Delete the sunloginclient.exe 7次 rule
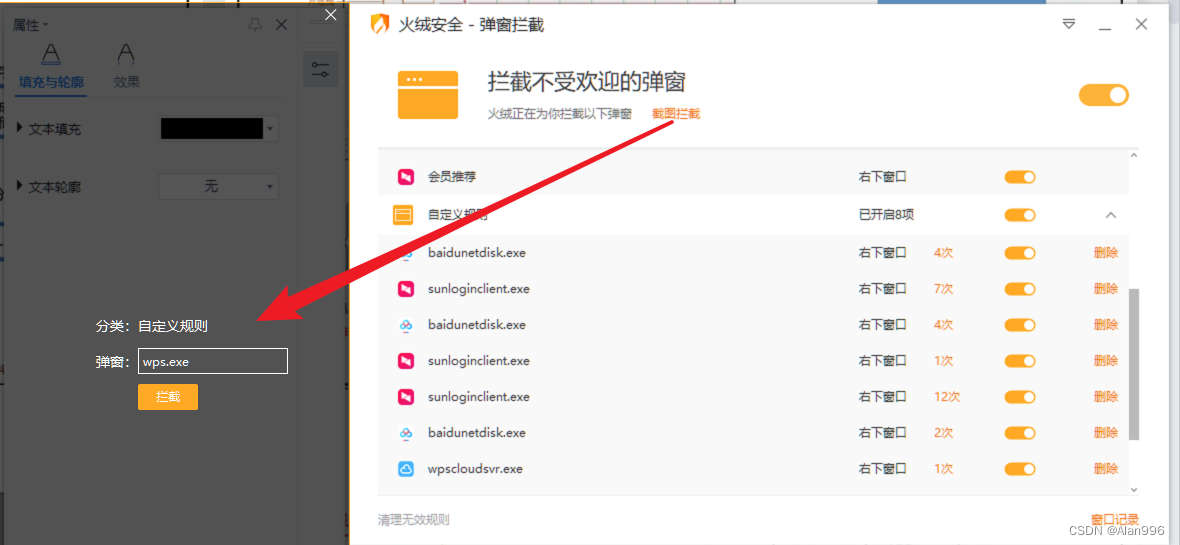The width and height of the screenshot is (1180, 545). [x=1105, y=288]
